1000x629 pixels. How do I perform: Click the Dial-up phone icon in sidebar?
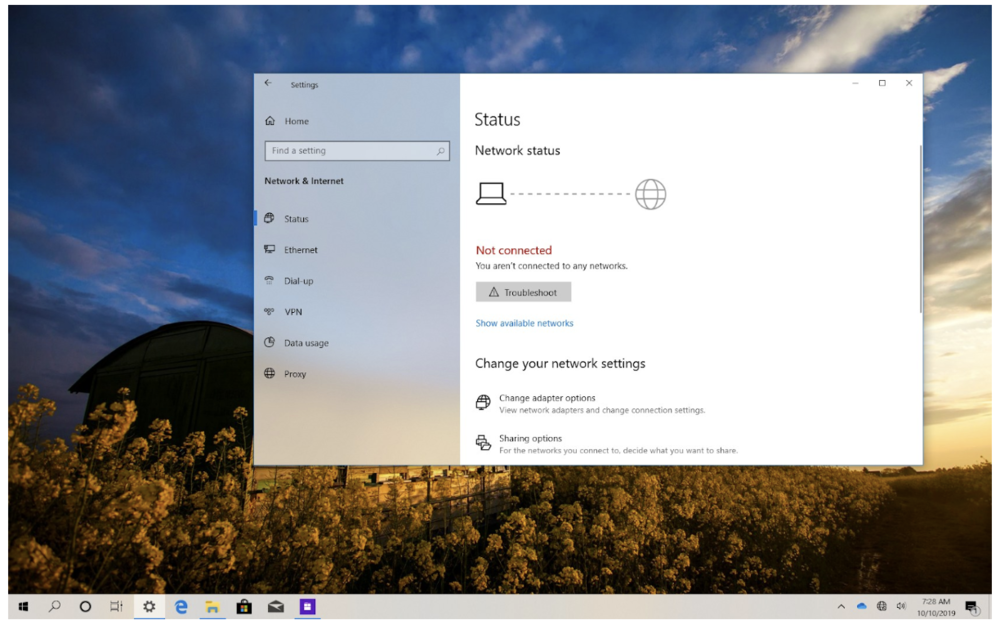(x=270, y=280)
